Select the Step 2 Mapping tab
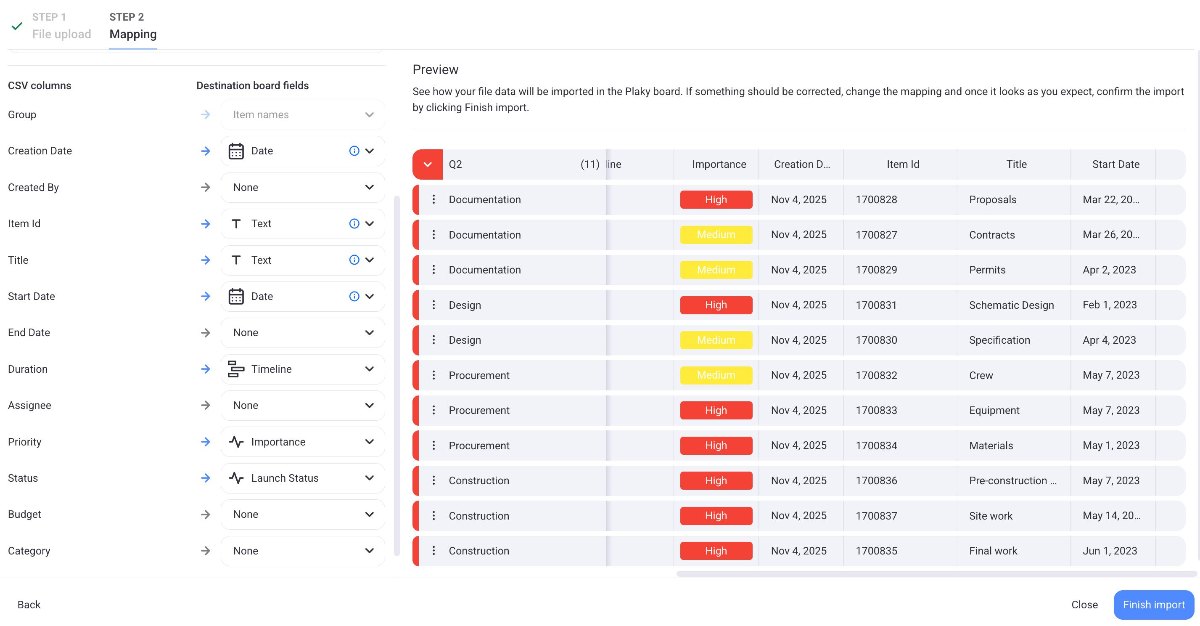The height and width of the screenshot is (626, 1200). [x=133, y=26]
